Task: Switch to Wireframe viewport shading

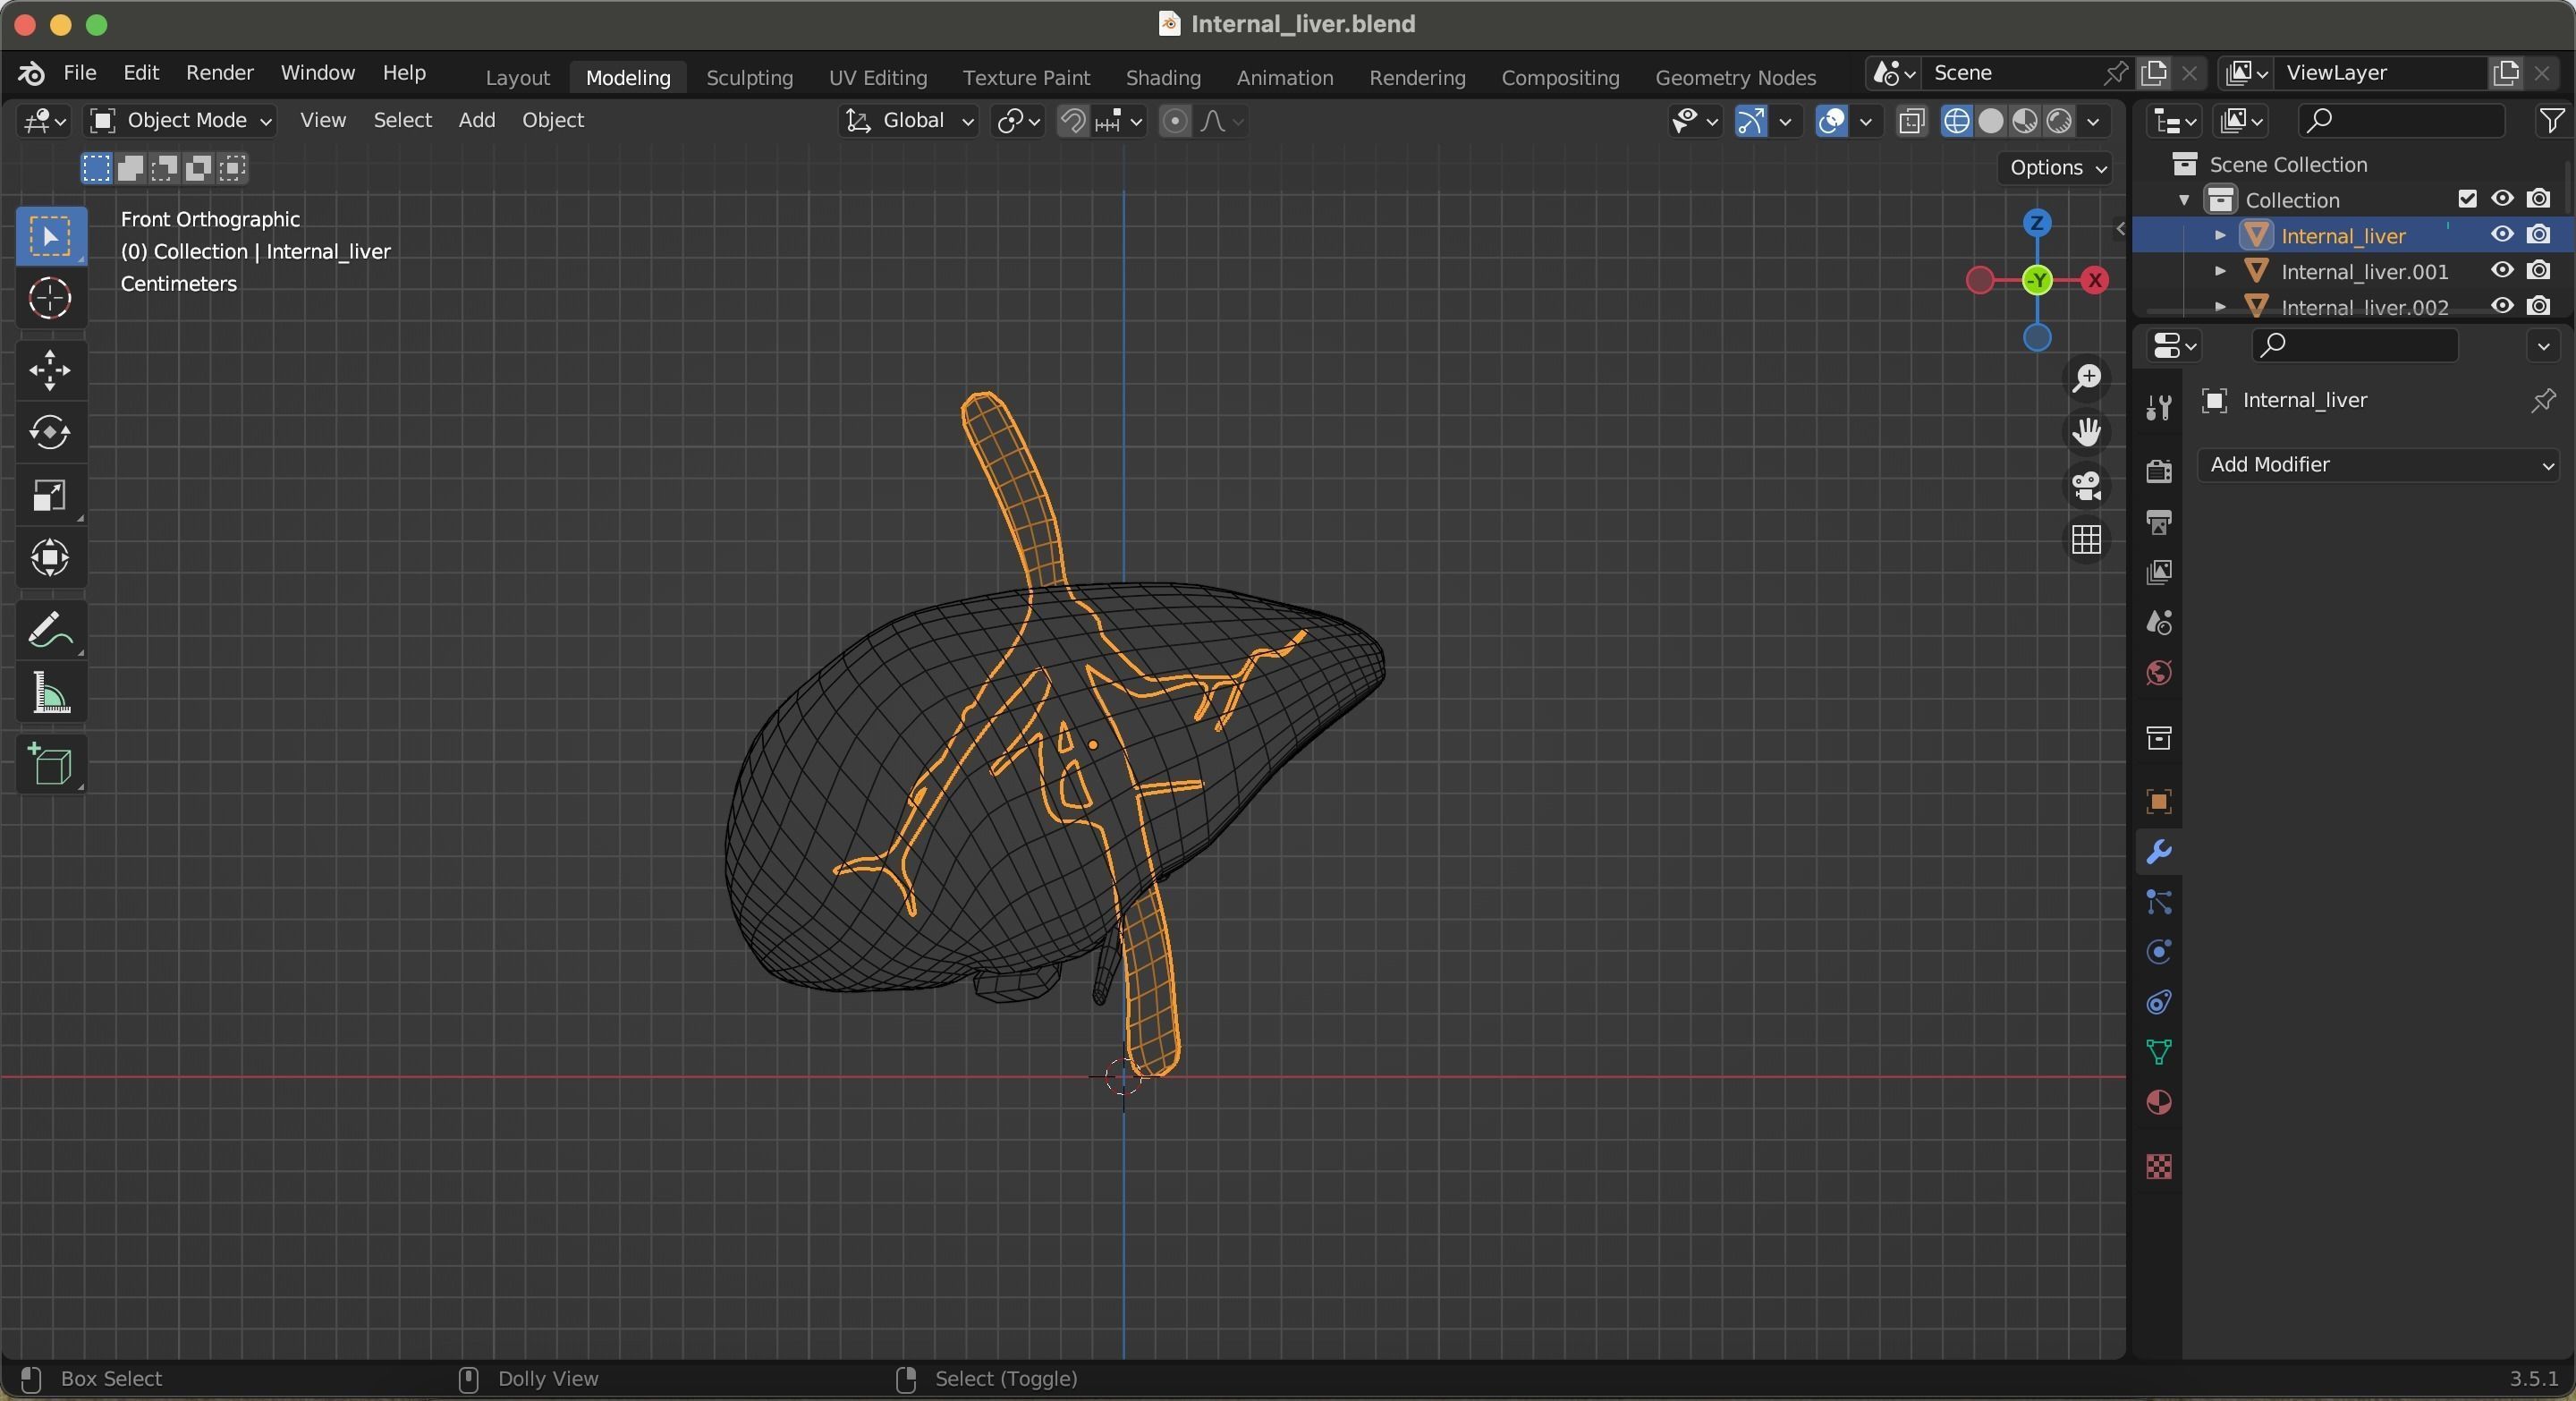Action: (x=1956, y=121)
